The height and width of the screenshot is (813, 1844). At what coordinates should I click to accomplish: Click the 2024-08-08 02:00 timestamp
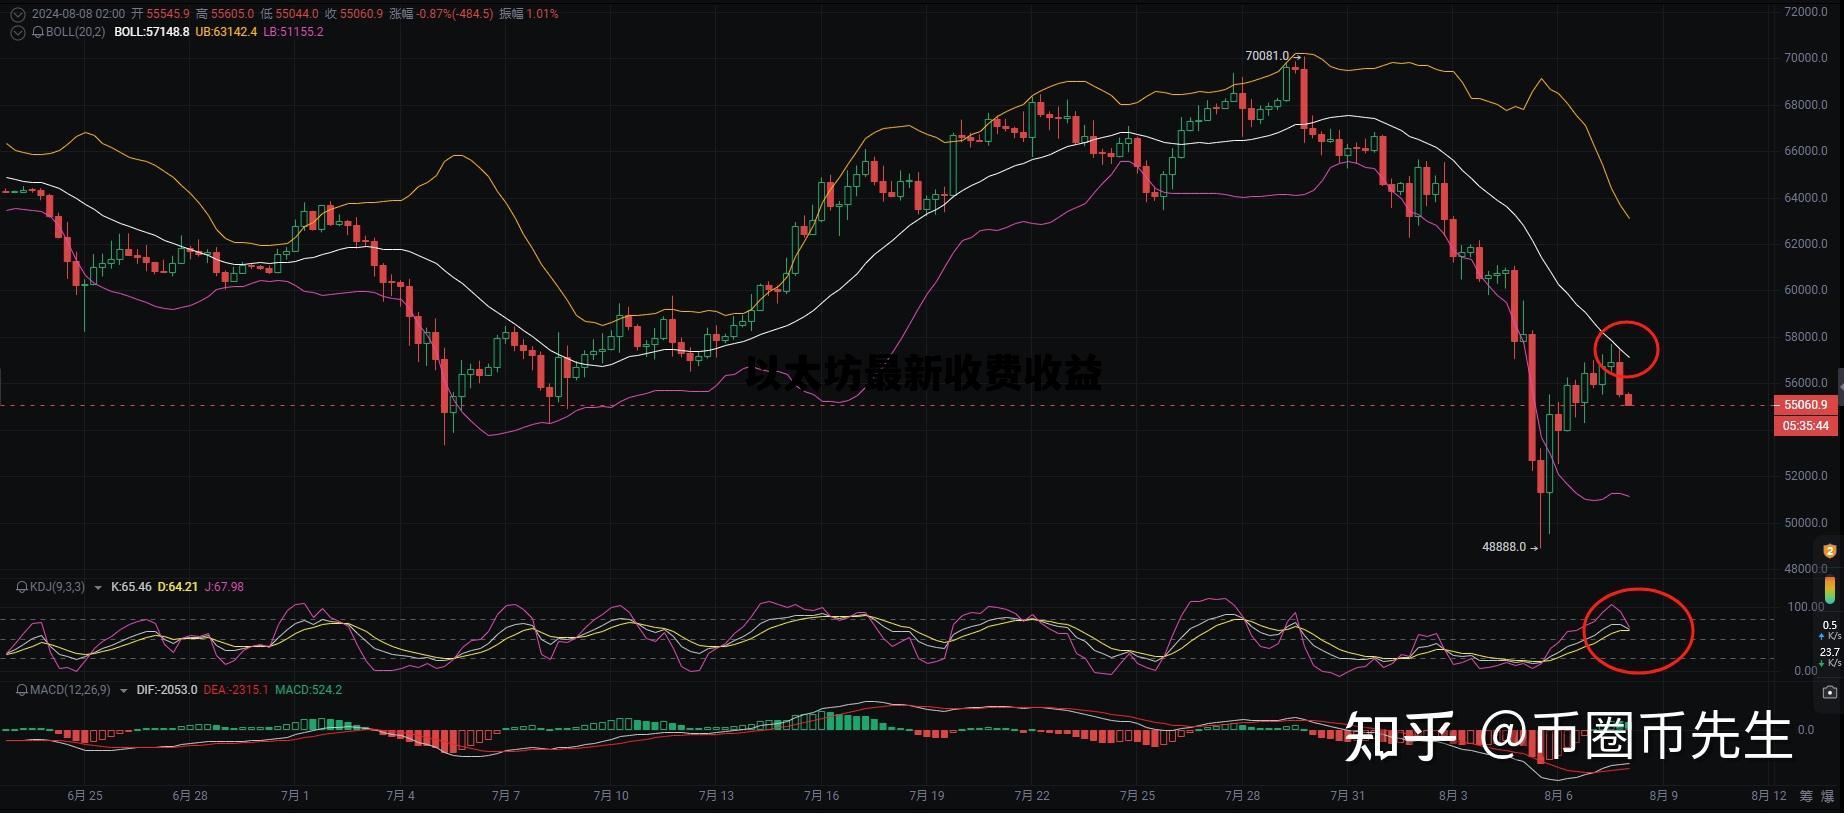tap(79, 14)
